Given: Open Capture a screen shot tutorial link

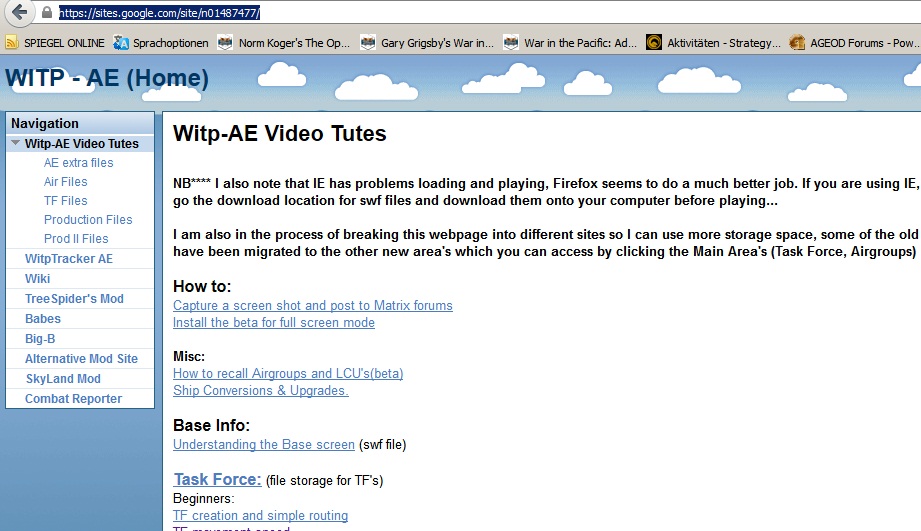Looking at the screenshot, I should [312, 305].
